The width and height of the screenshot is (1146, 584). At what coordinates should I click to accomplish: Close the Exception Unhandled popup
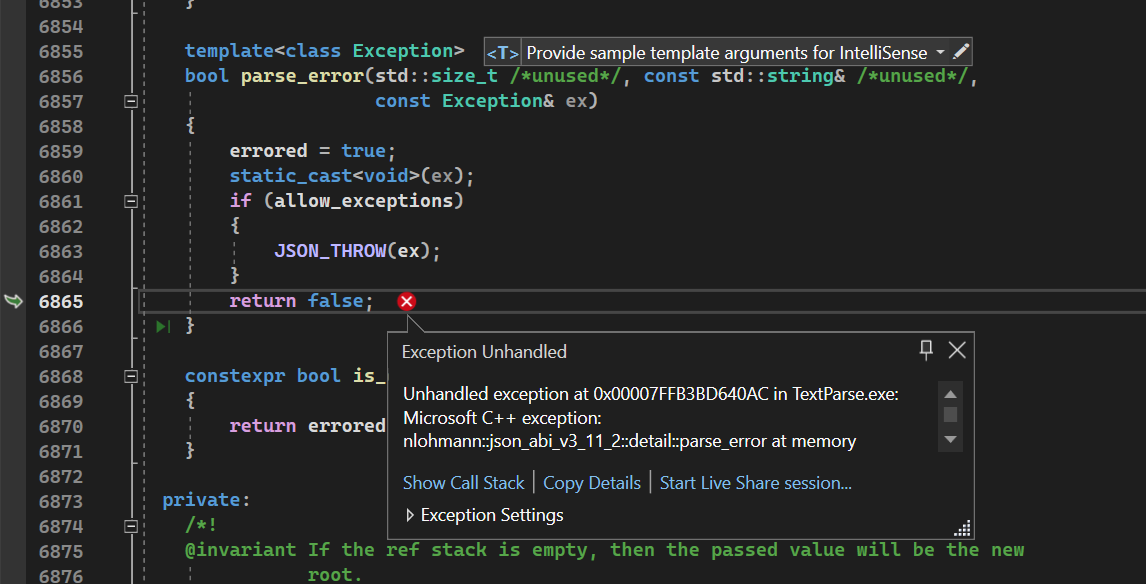[957, 350]
